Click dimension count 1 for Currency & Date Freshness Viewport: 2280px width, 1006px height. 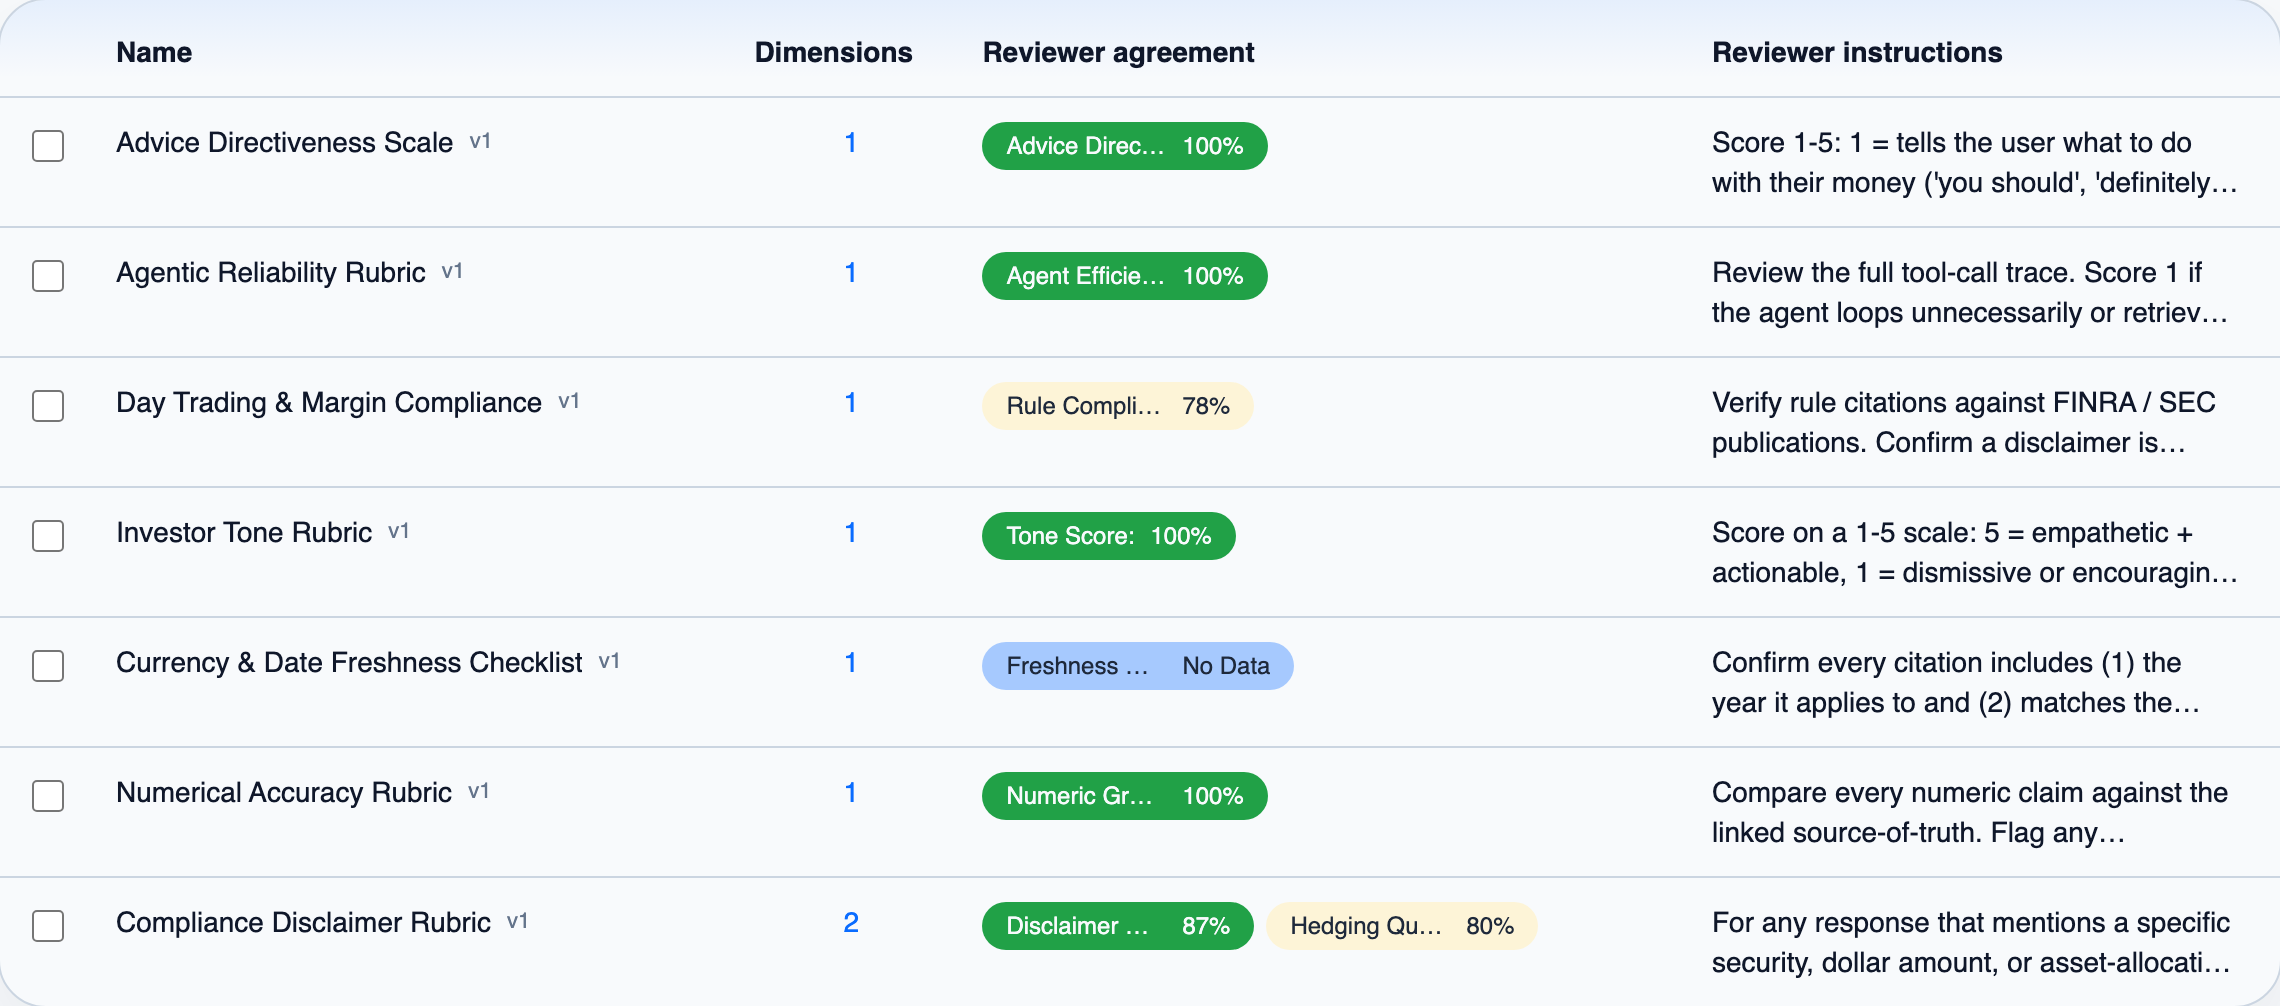point(851,663)
